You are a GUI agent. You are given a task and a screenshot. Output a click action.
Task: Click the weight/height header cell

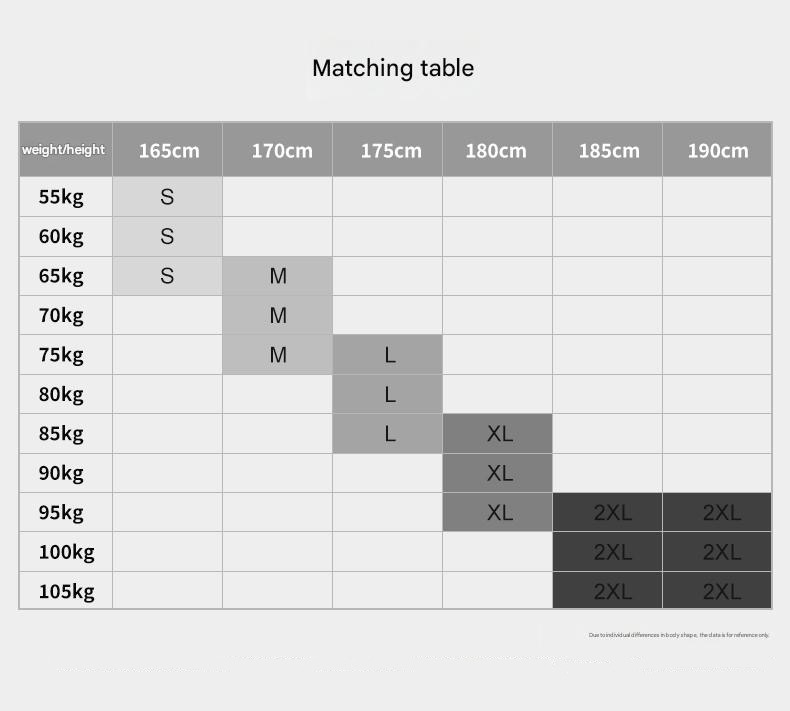click(x=64, y=150)
